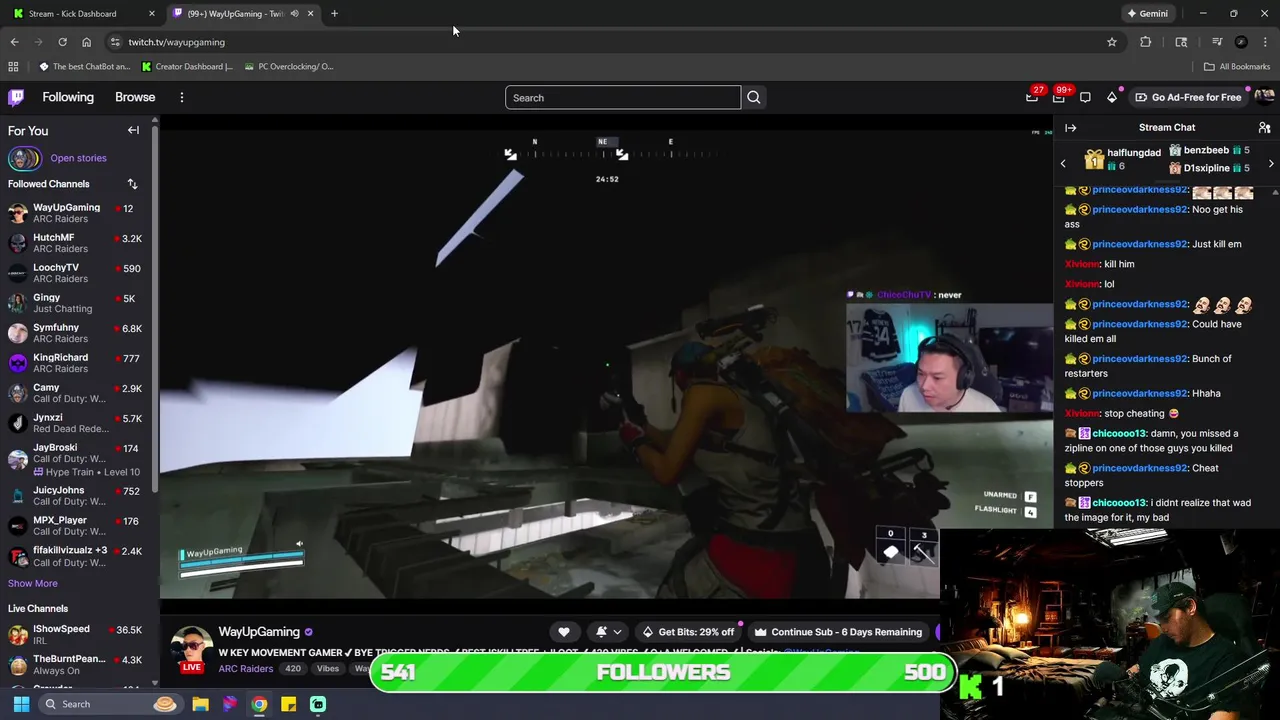Open Prime loot with the 27 badge
The image size is (1280, 720).
point(1032,97)
